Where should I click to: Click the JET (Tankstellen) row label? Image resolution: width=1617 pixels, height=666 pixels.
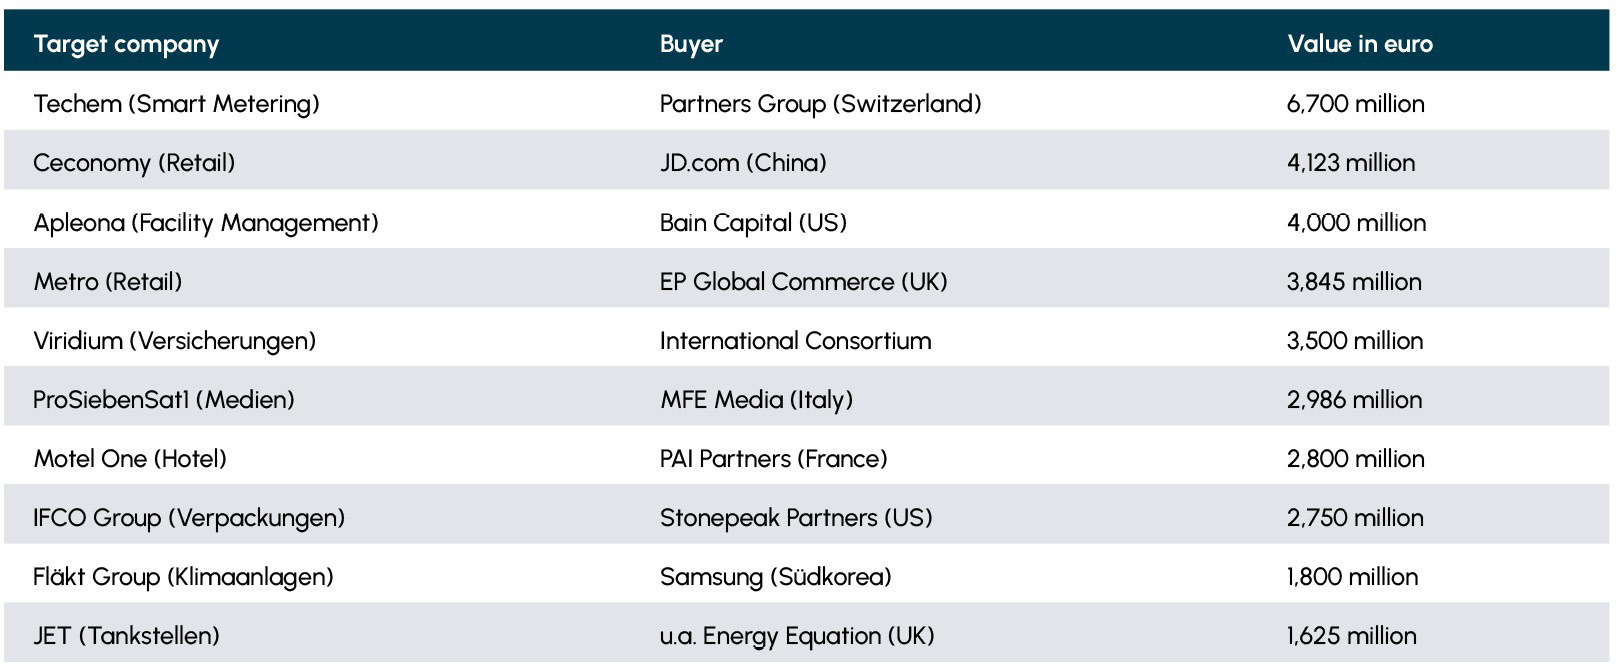point(126,636)
